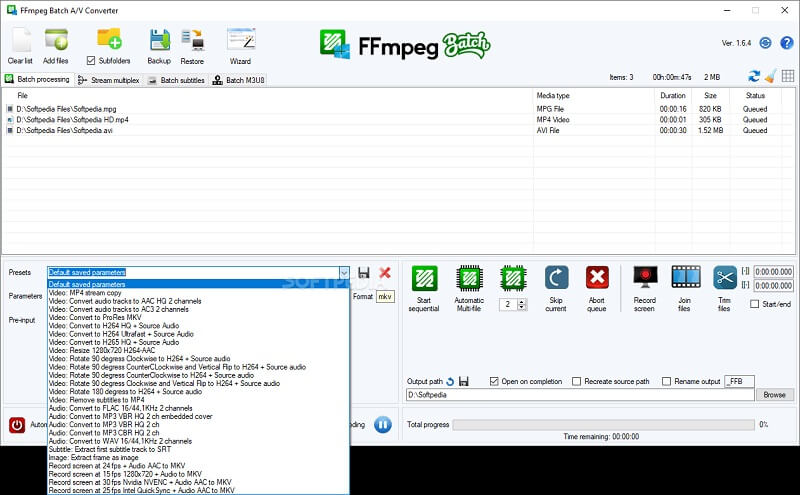Select the Trim files scissors icon
800x495 pixels.
pyautogui.click(x=724, y=278)
